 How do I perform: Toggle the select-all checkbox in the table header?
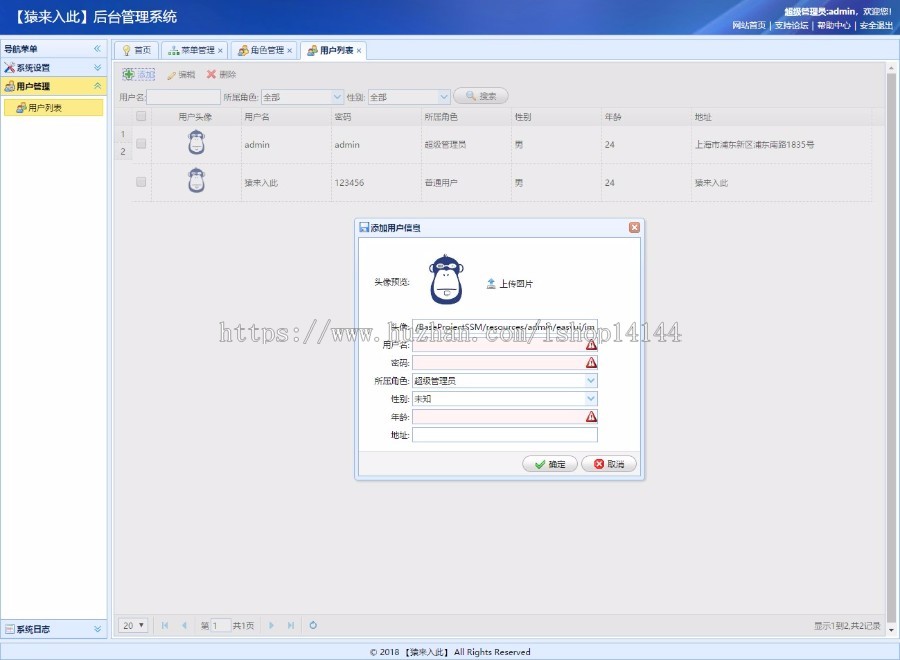pos(139,116)
